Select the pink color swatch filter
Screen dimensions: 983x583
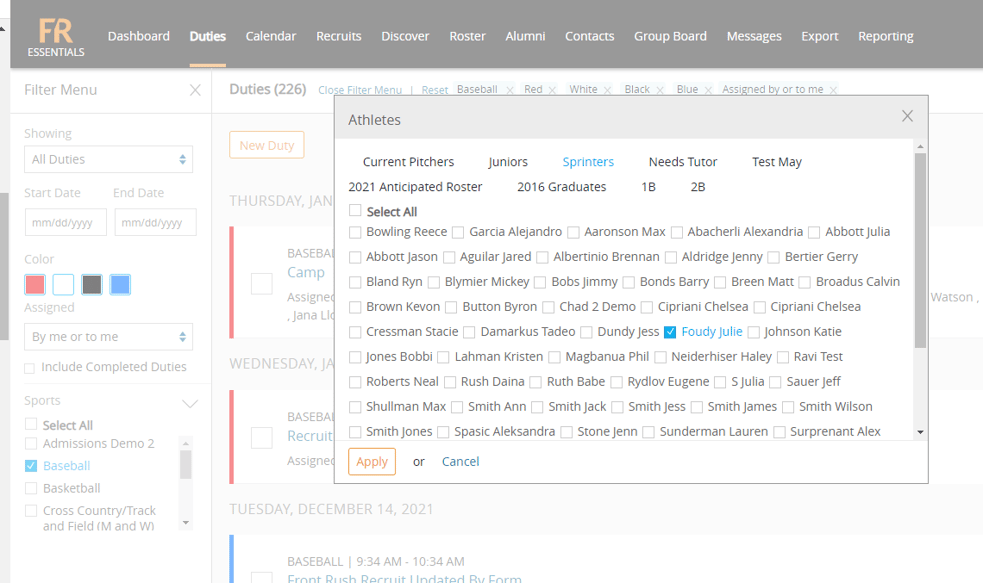click(36, 284)
